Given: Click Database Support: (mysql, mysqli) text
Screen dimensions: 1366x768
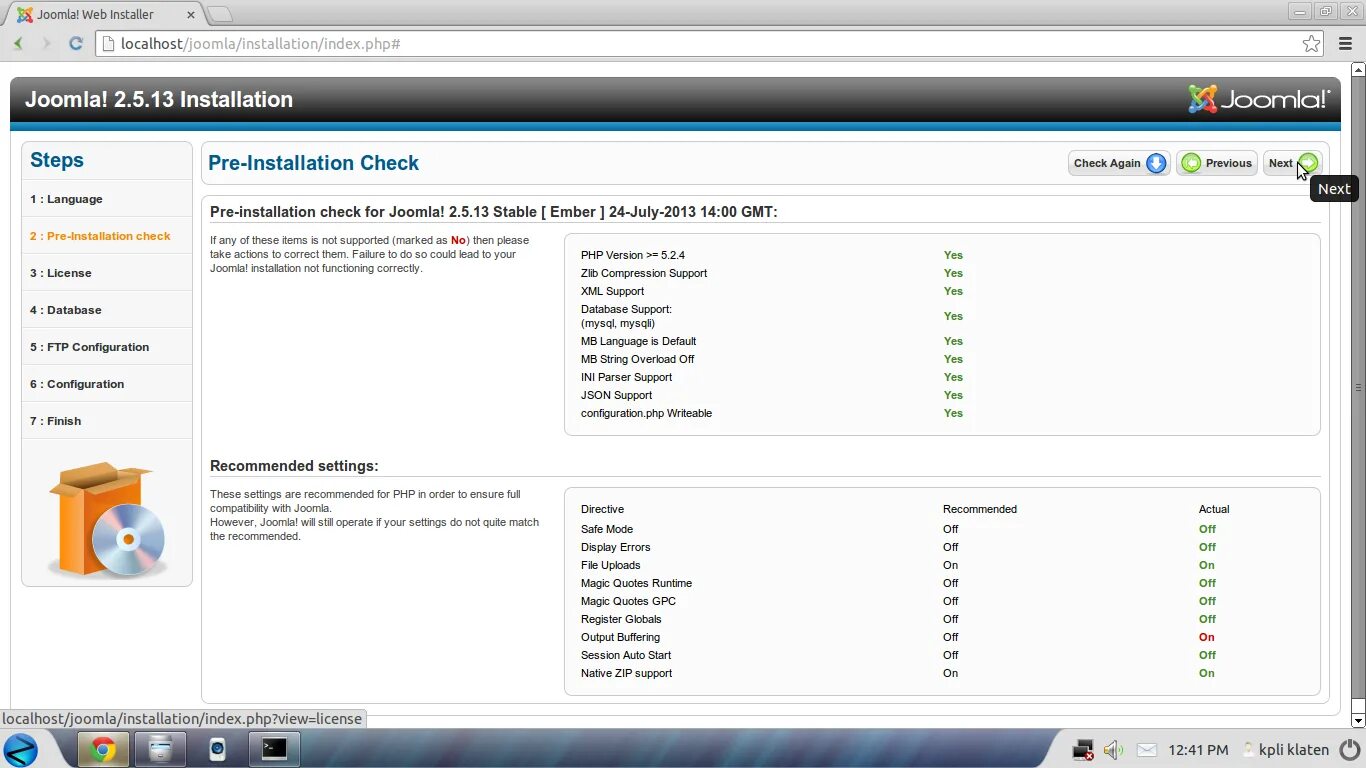Looking at the screenshot, I should (626, 316).
